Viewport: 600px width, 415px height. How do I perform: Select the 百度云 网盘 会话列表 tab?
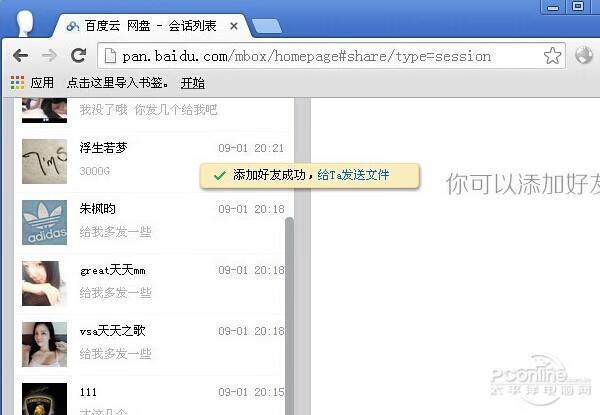153,26
